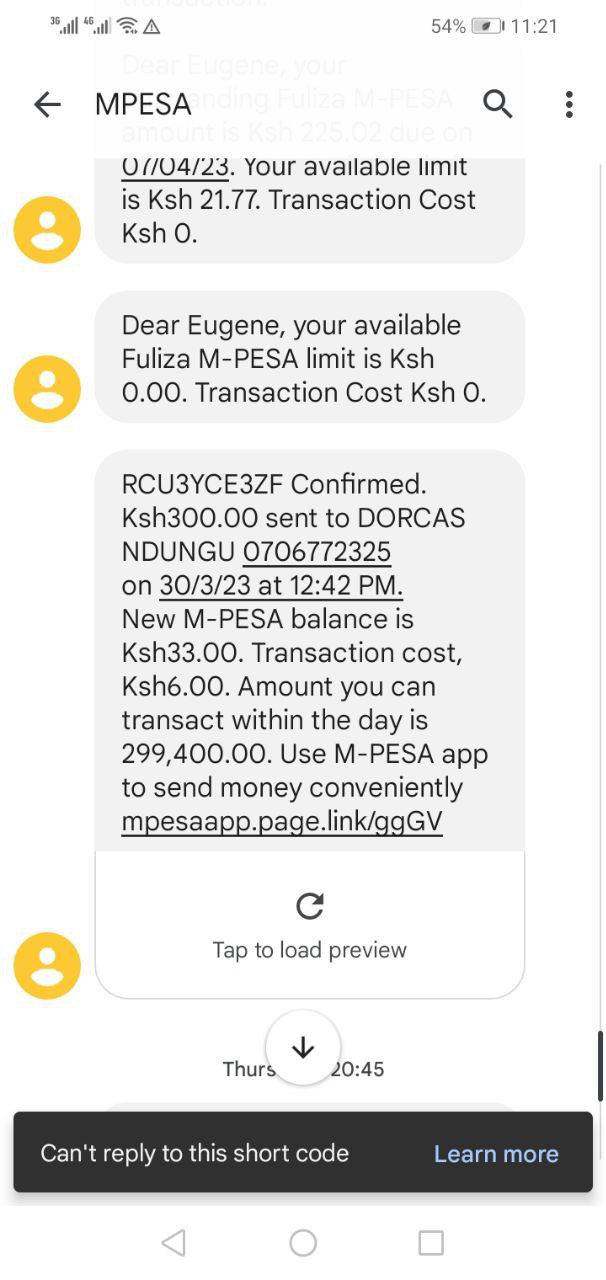Tap the reload preview icon
The image size is (606, 1280).
[x=310, y=906]
